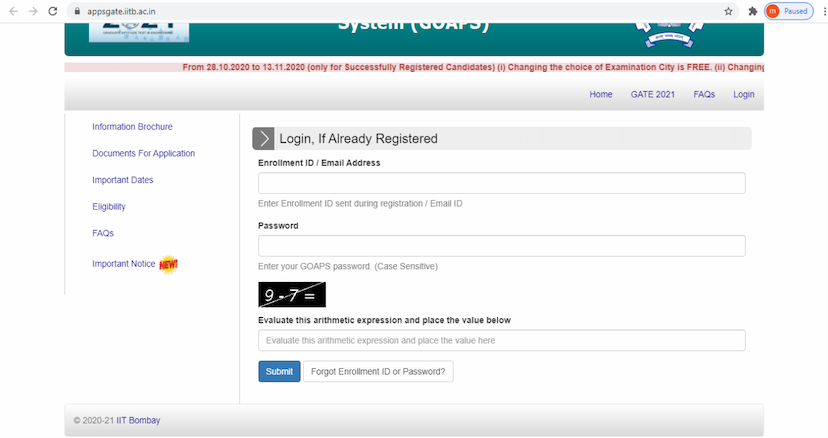Screen dimensions: 828x438
Task: Click the site padlock security icon
Action: [77, 11]
